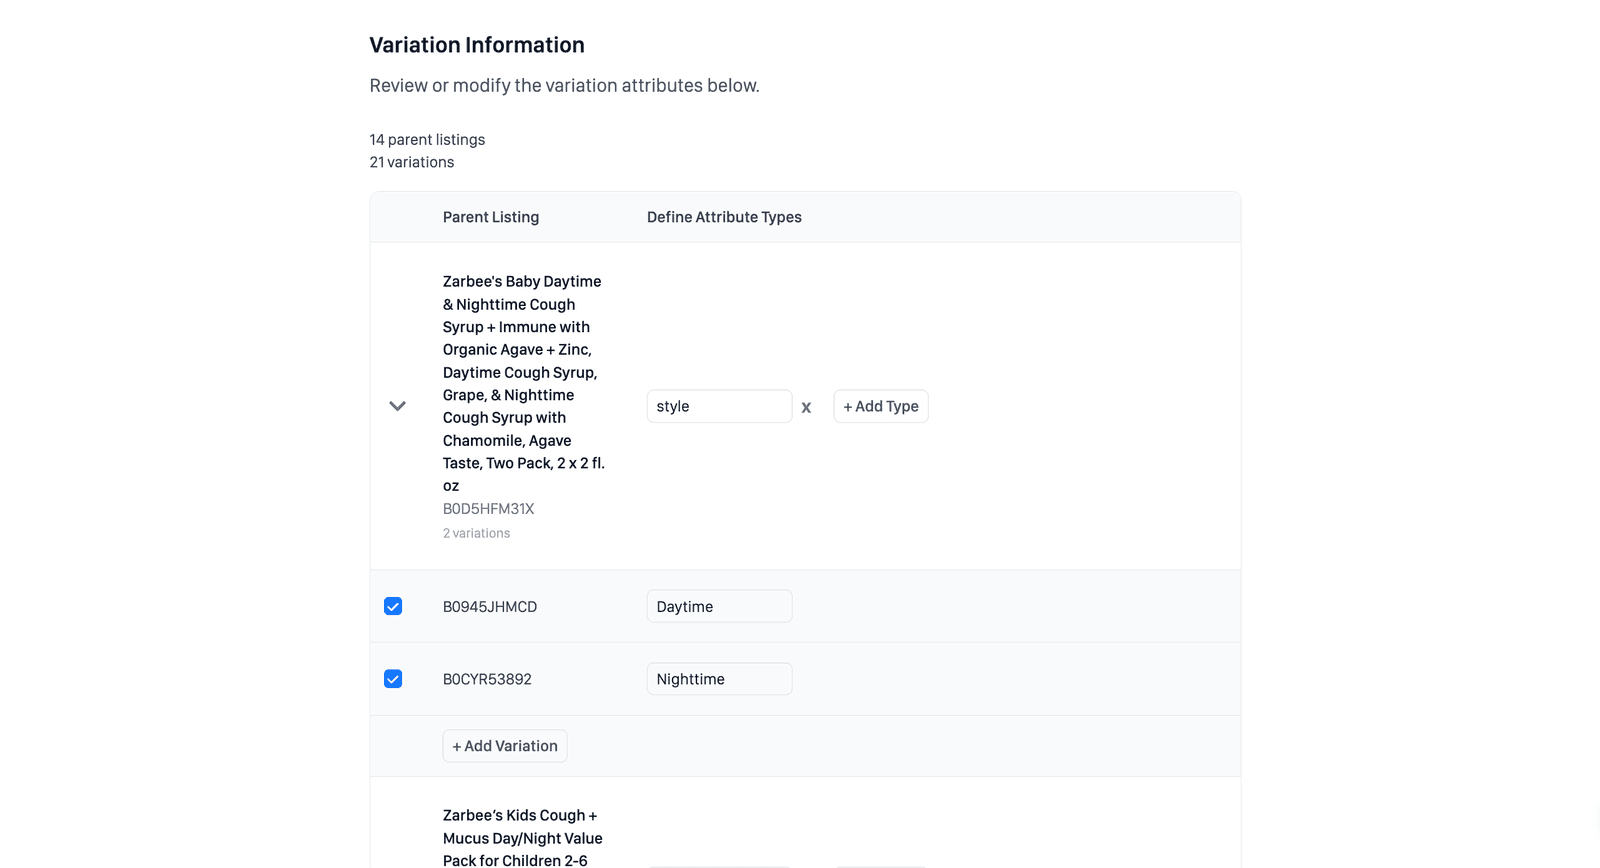The width and height of the screenshot is (1600, 868).
Task: Click the Parent Listing column header
Action: [491, 217]
